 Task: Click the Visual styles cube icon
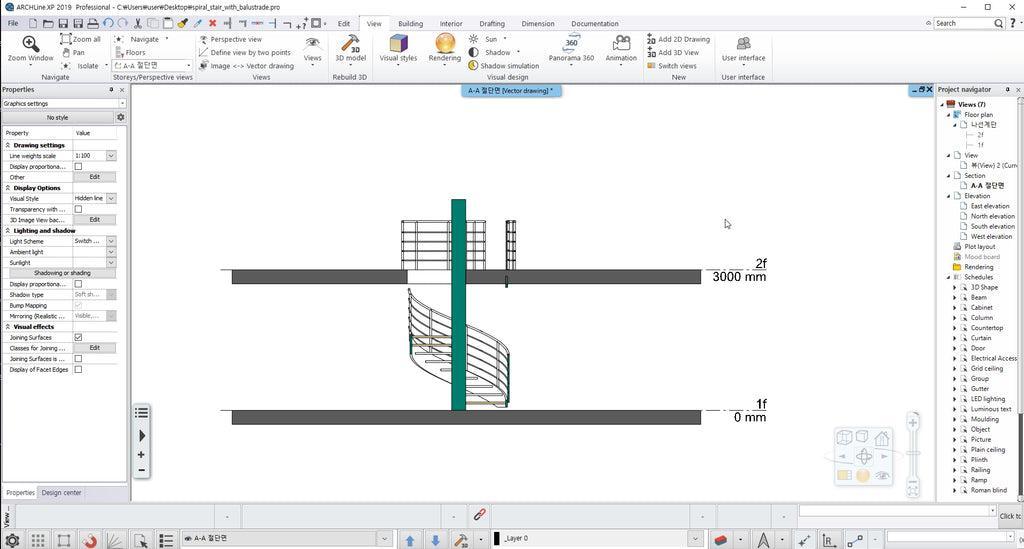pos(398,44)
